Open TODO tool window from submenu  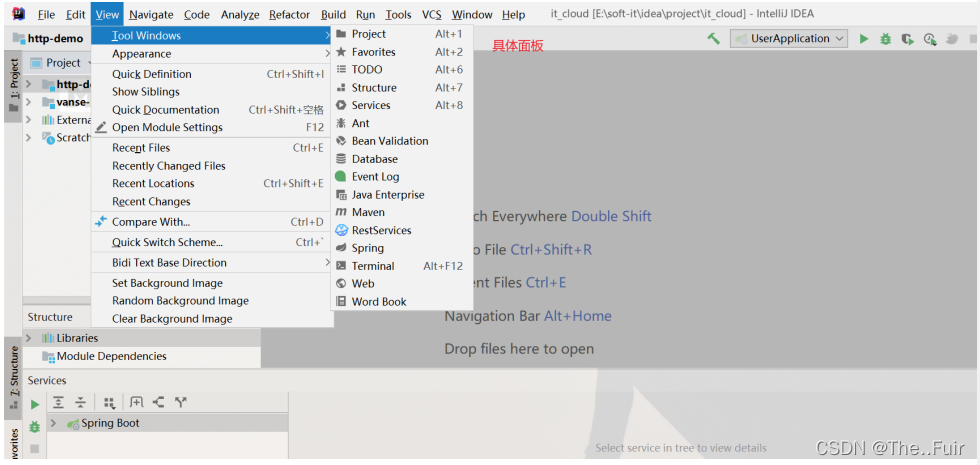[x=402, y=69]
